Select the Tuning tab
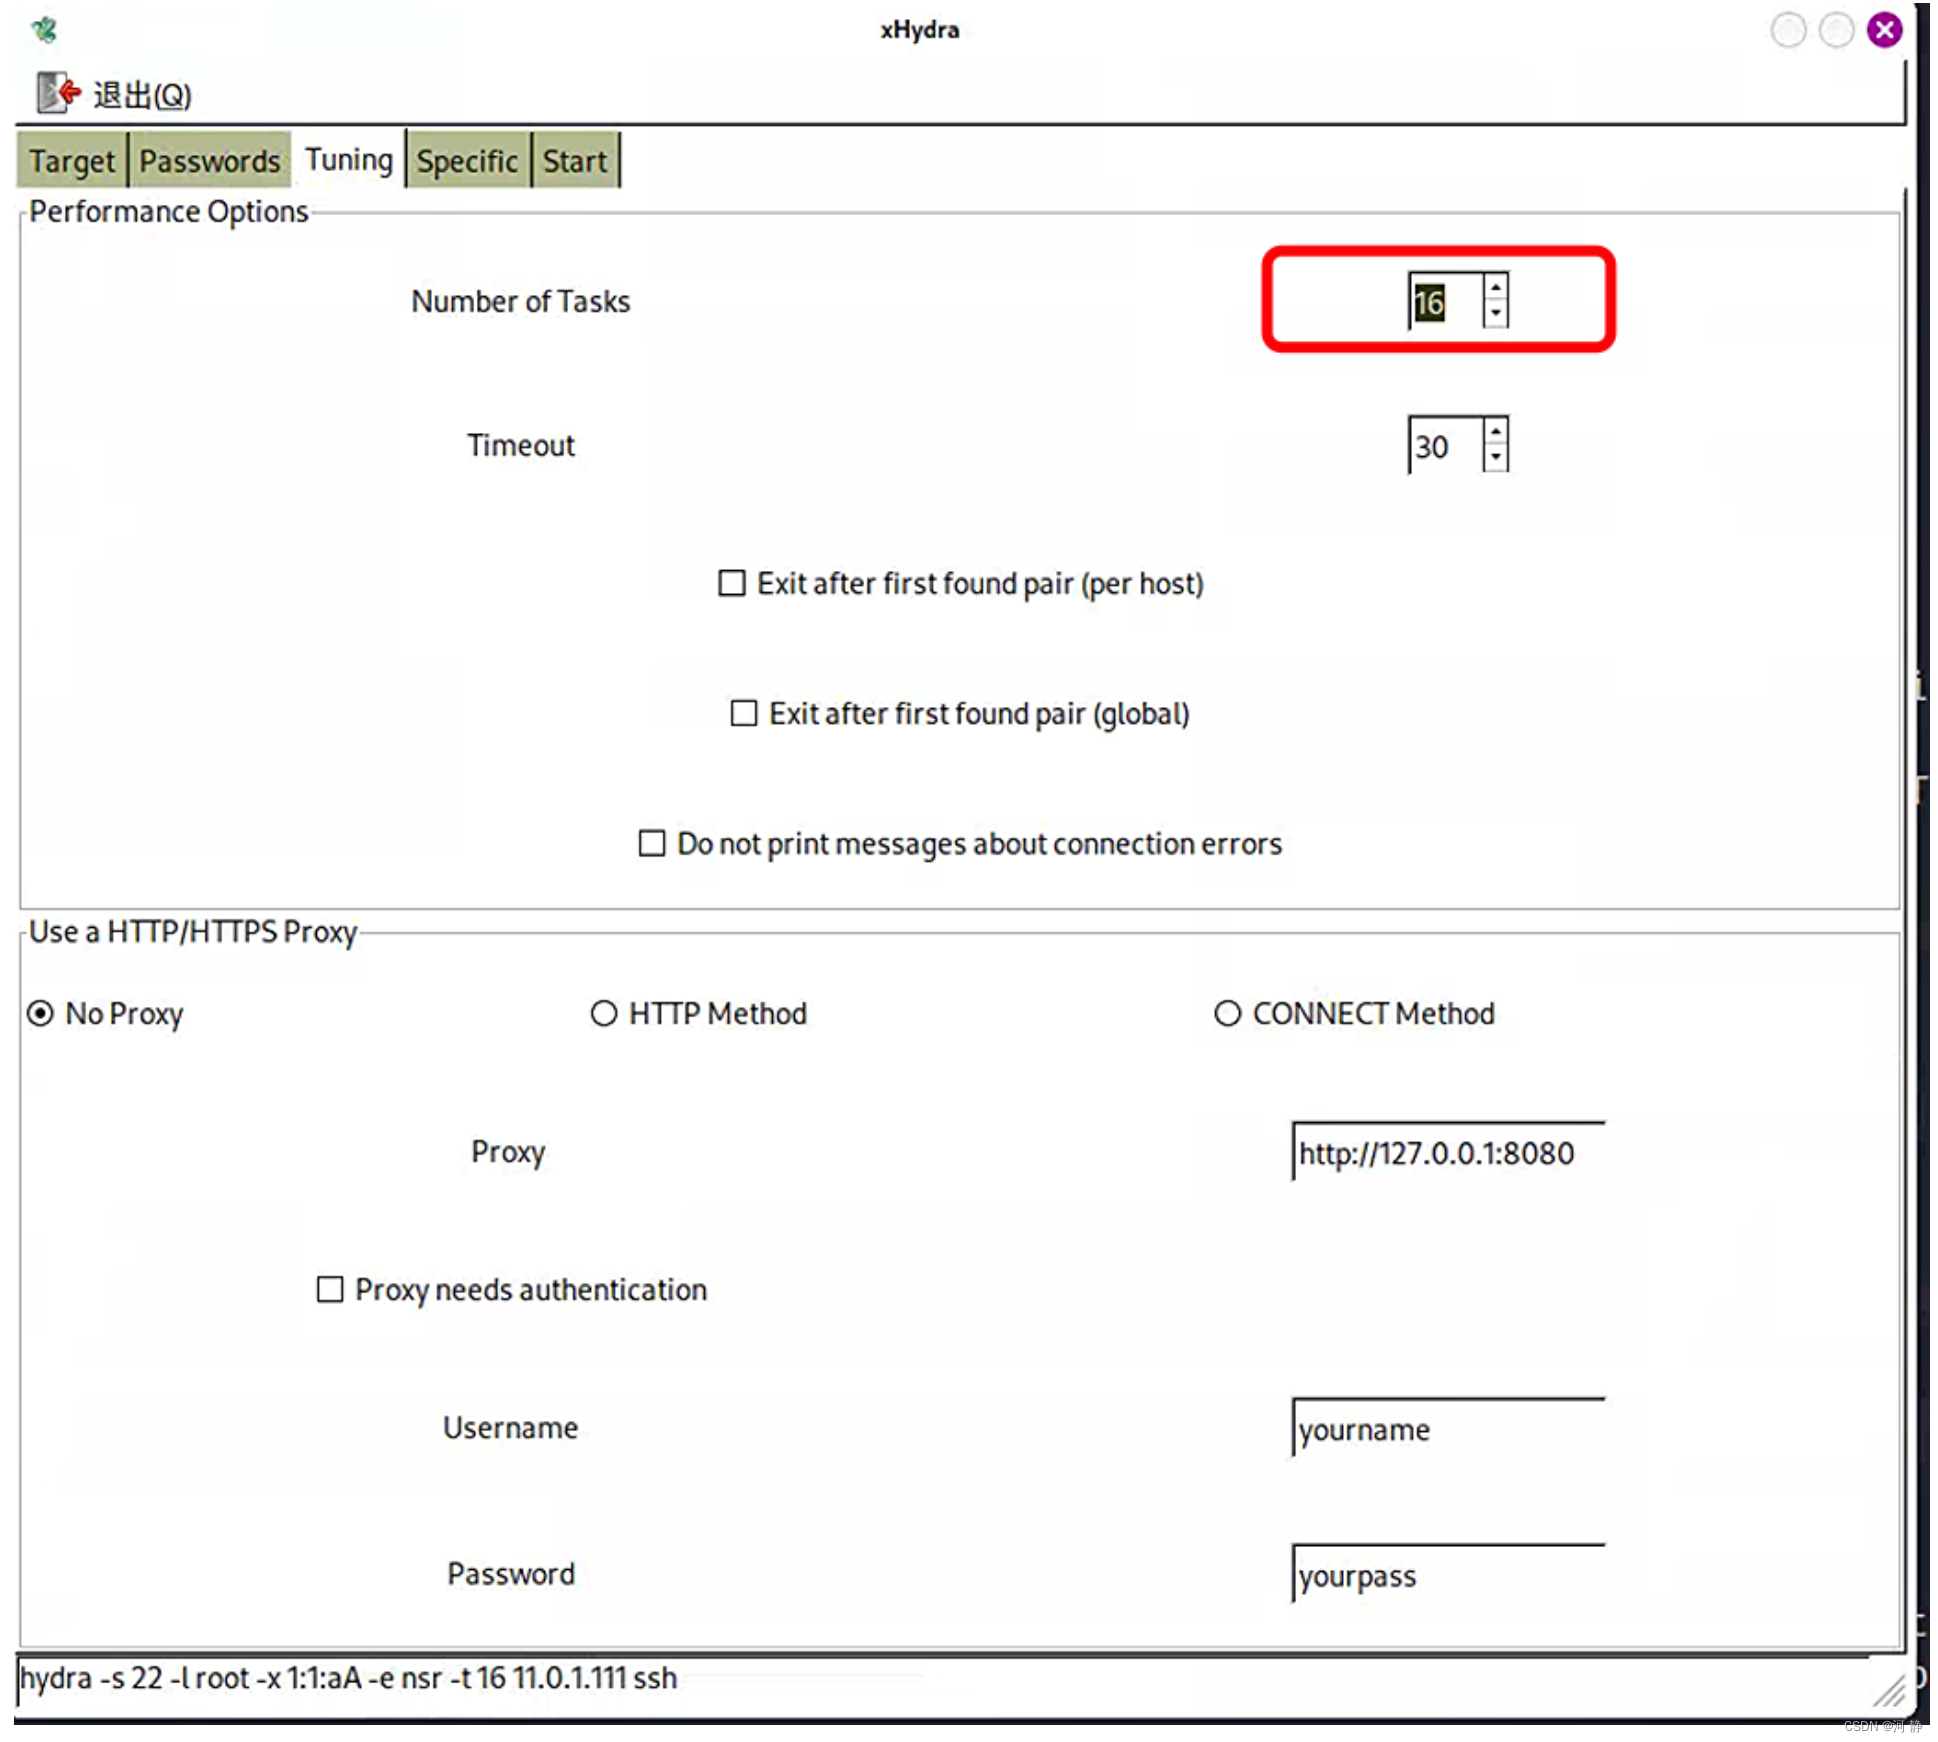 coord(350,160)
